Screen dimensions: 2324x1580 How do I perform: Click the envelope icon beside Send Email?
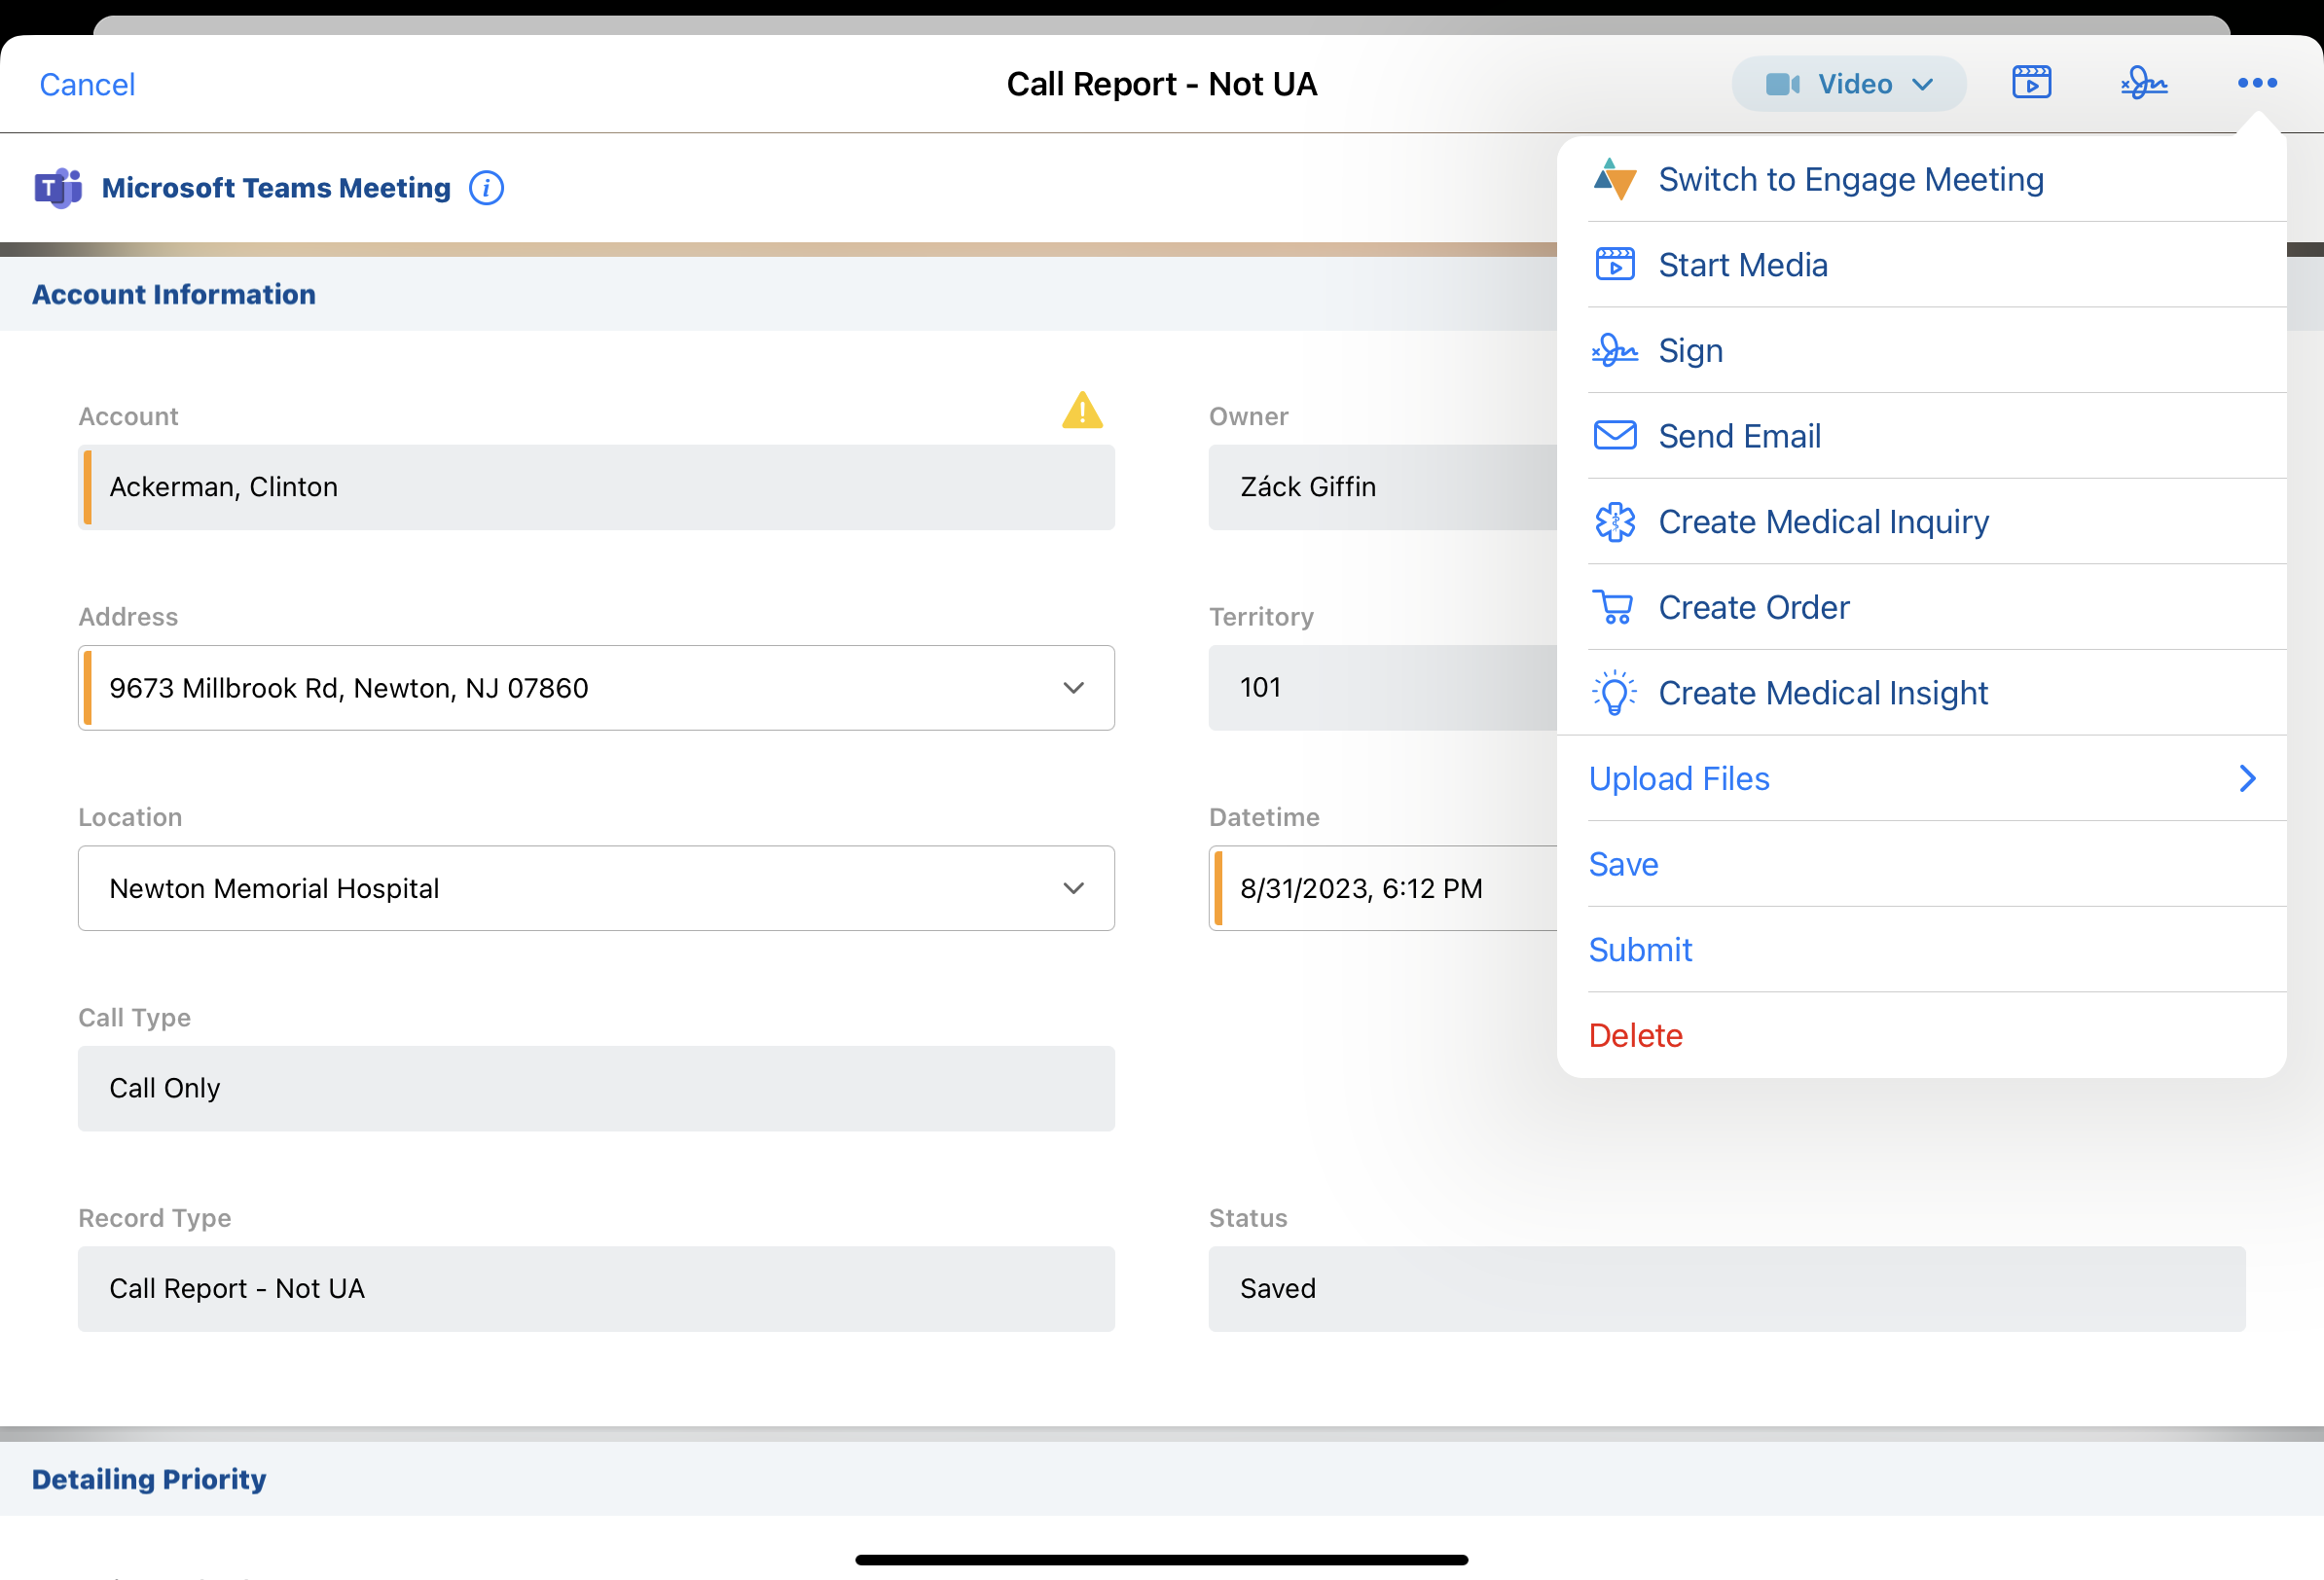pos(1614,436)
